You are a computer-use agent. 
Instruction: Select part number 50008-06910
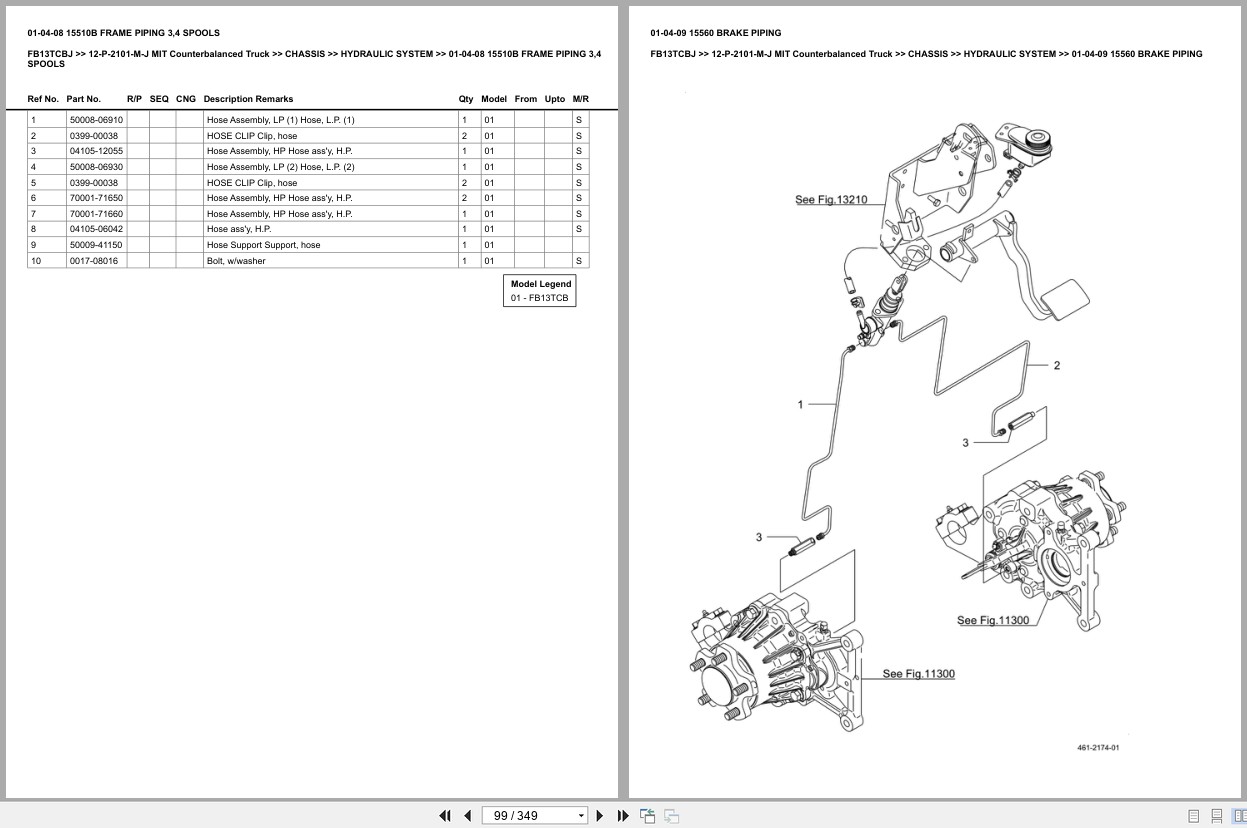tap(96, 120)
